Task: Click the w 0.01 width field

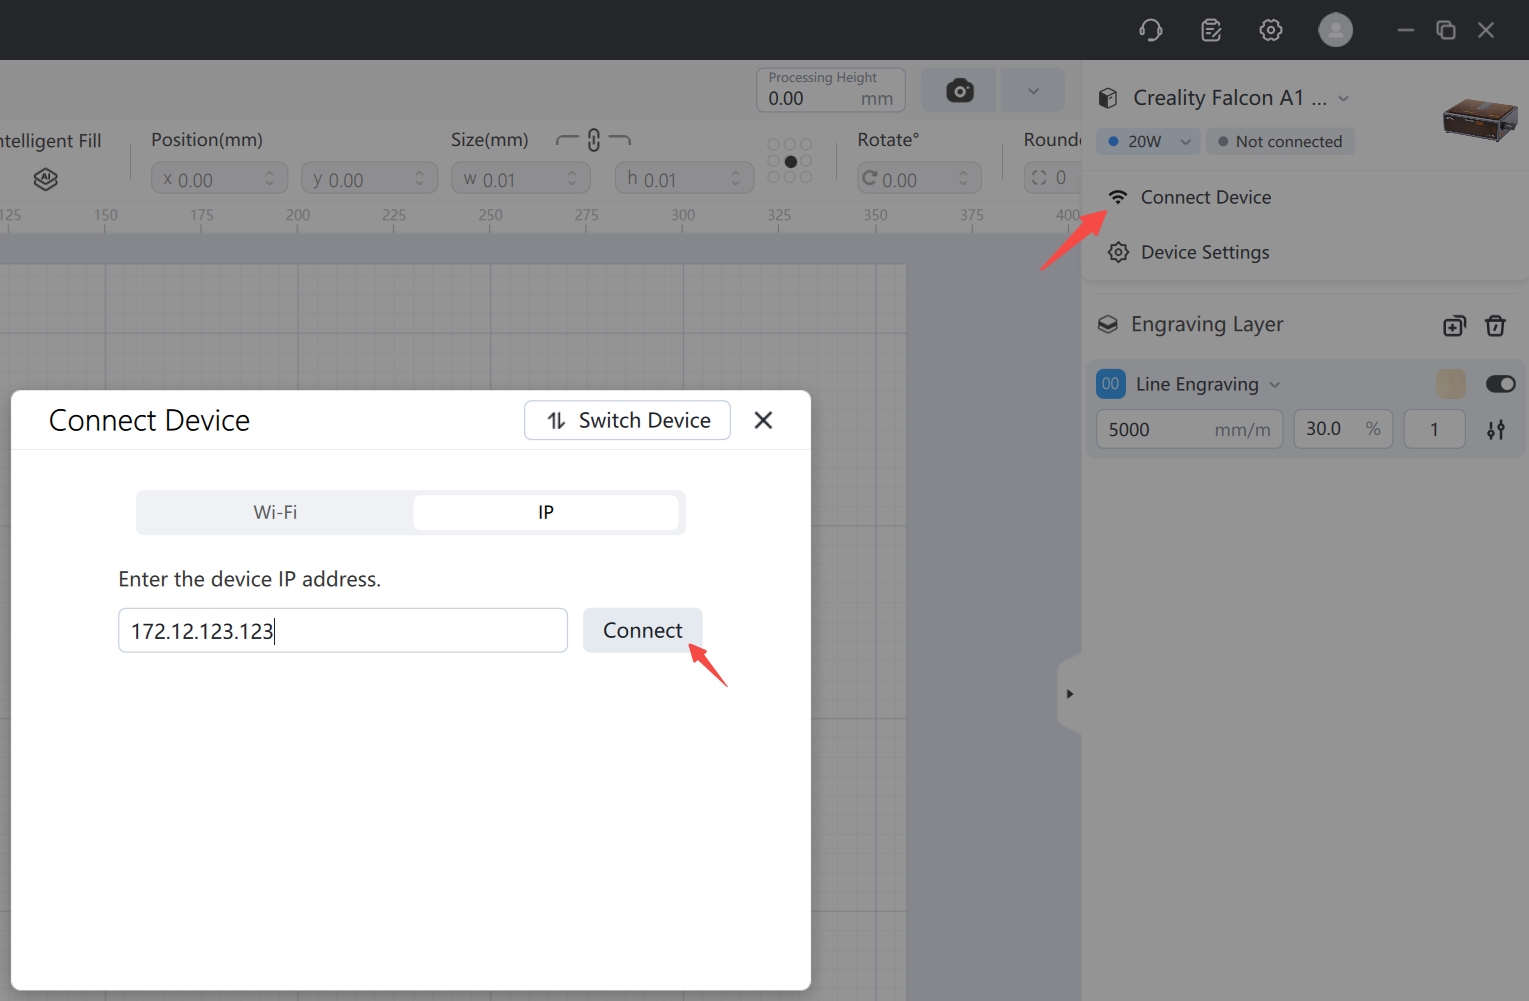Action: (520, 178)
